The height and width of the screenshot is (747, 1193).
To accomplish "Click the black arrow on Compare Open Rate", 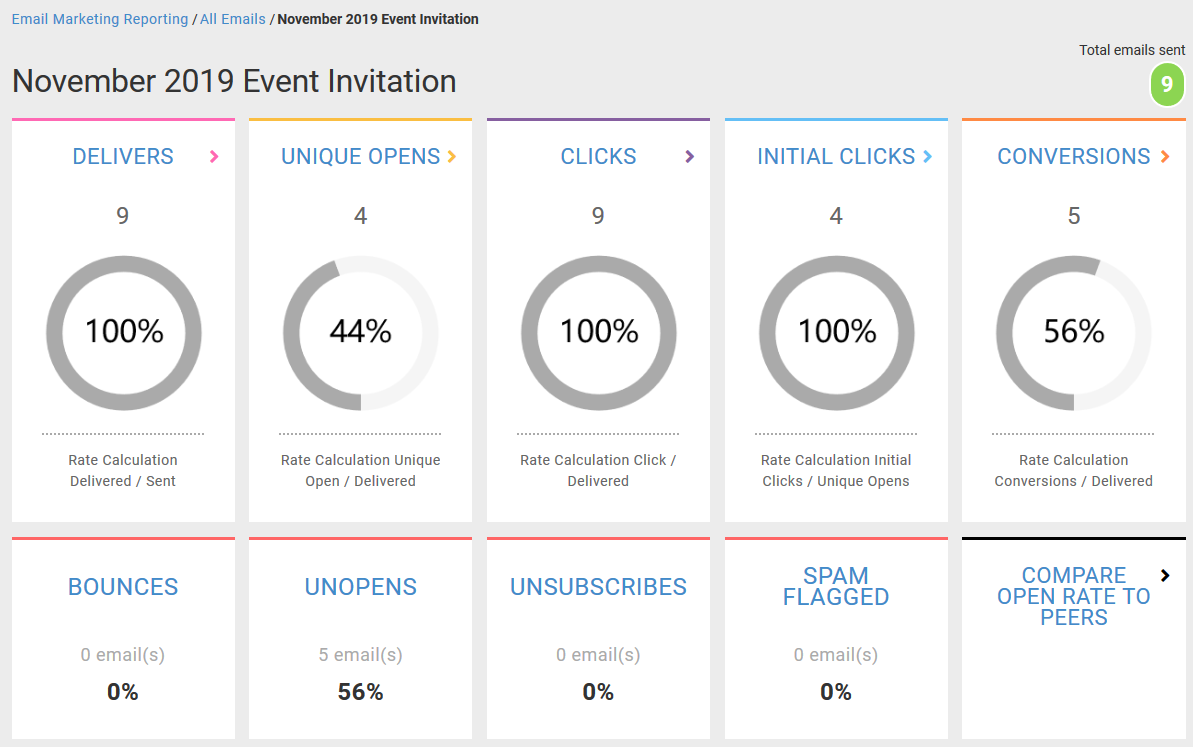I will point(1165,576).
